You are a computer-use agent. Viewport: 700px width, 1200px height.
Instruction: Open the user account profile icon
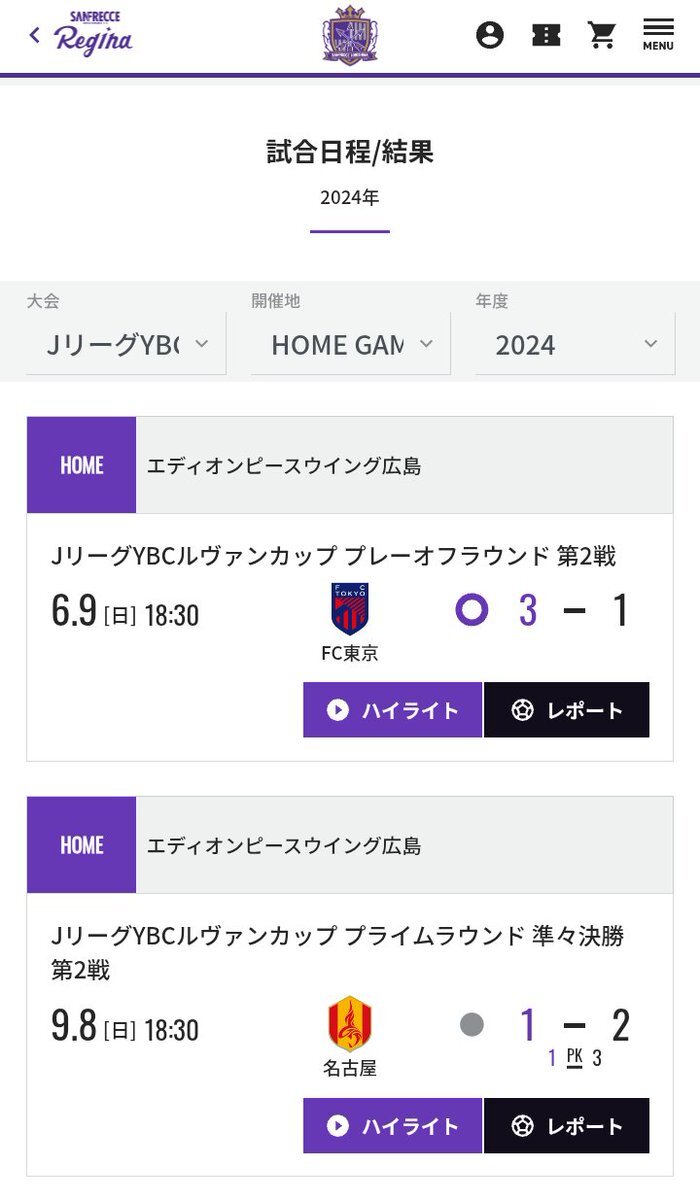[489, 36]
